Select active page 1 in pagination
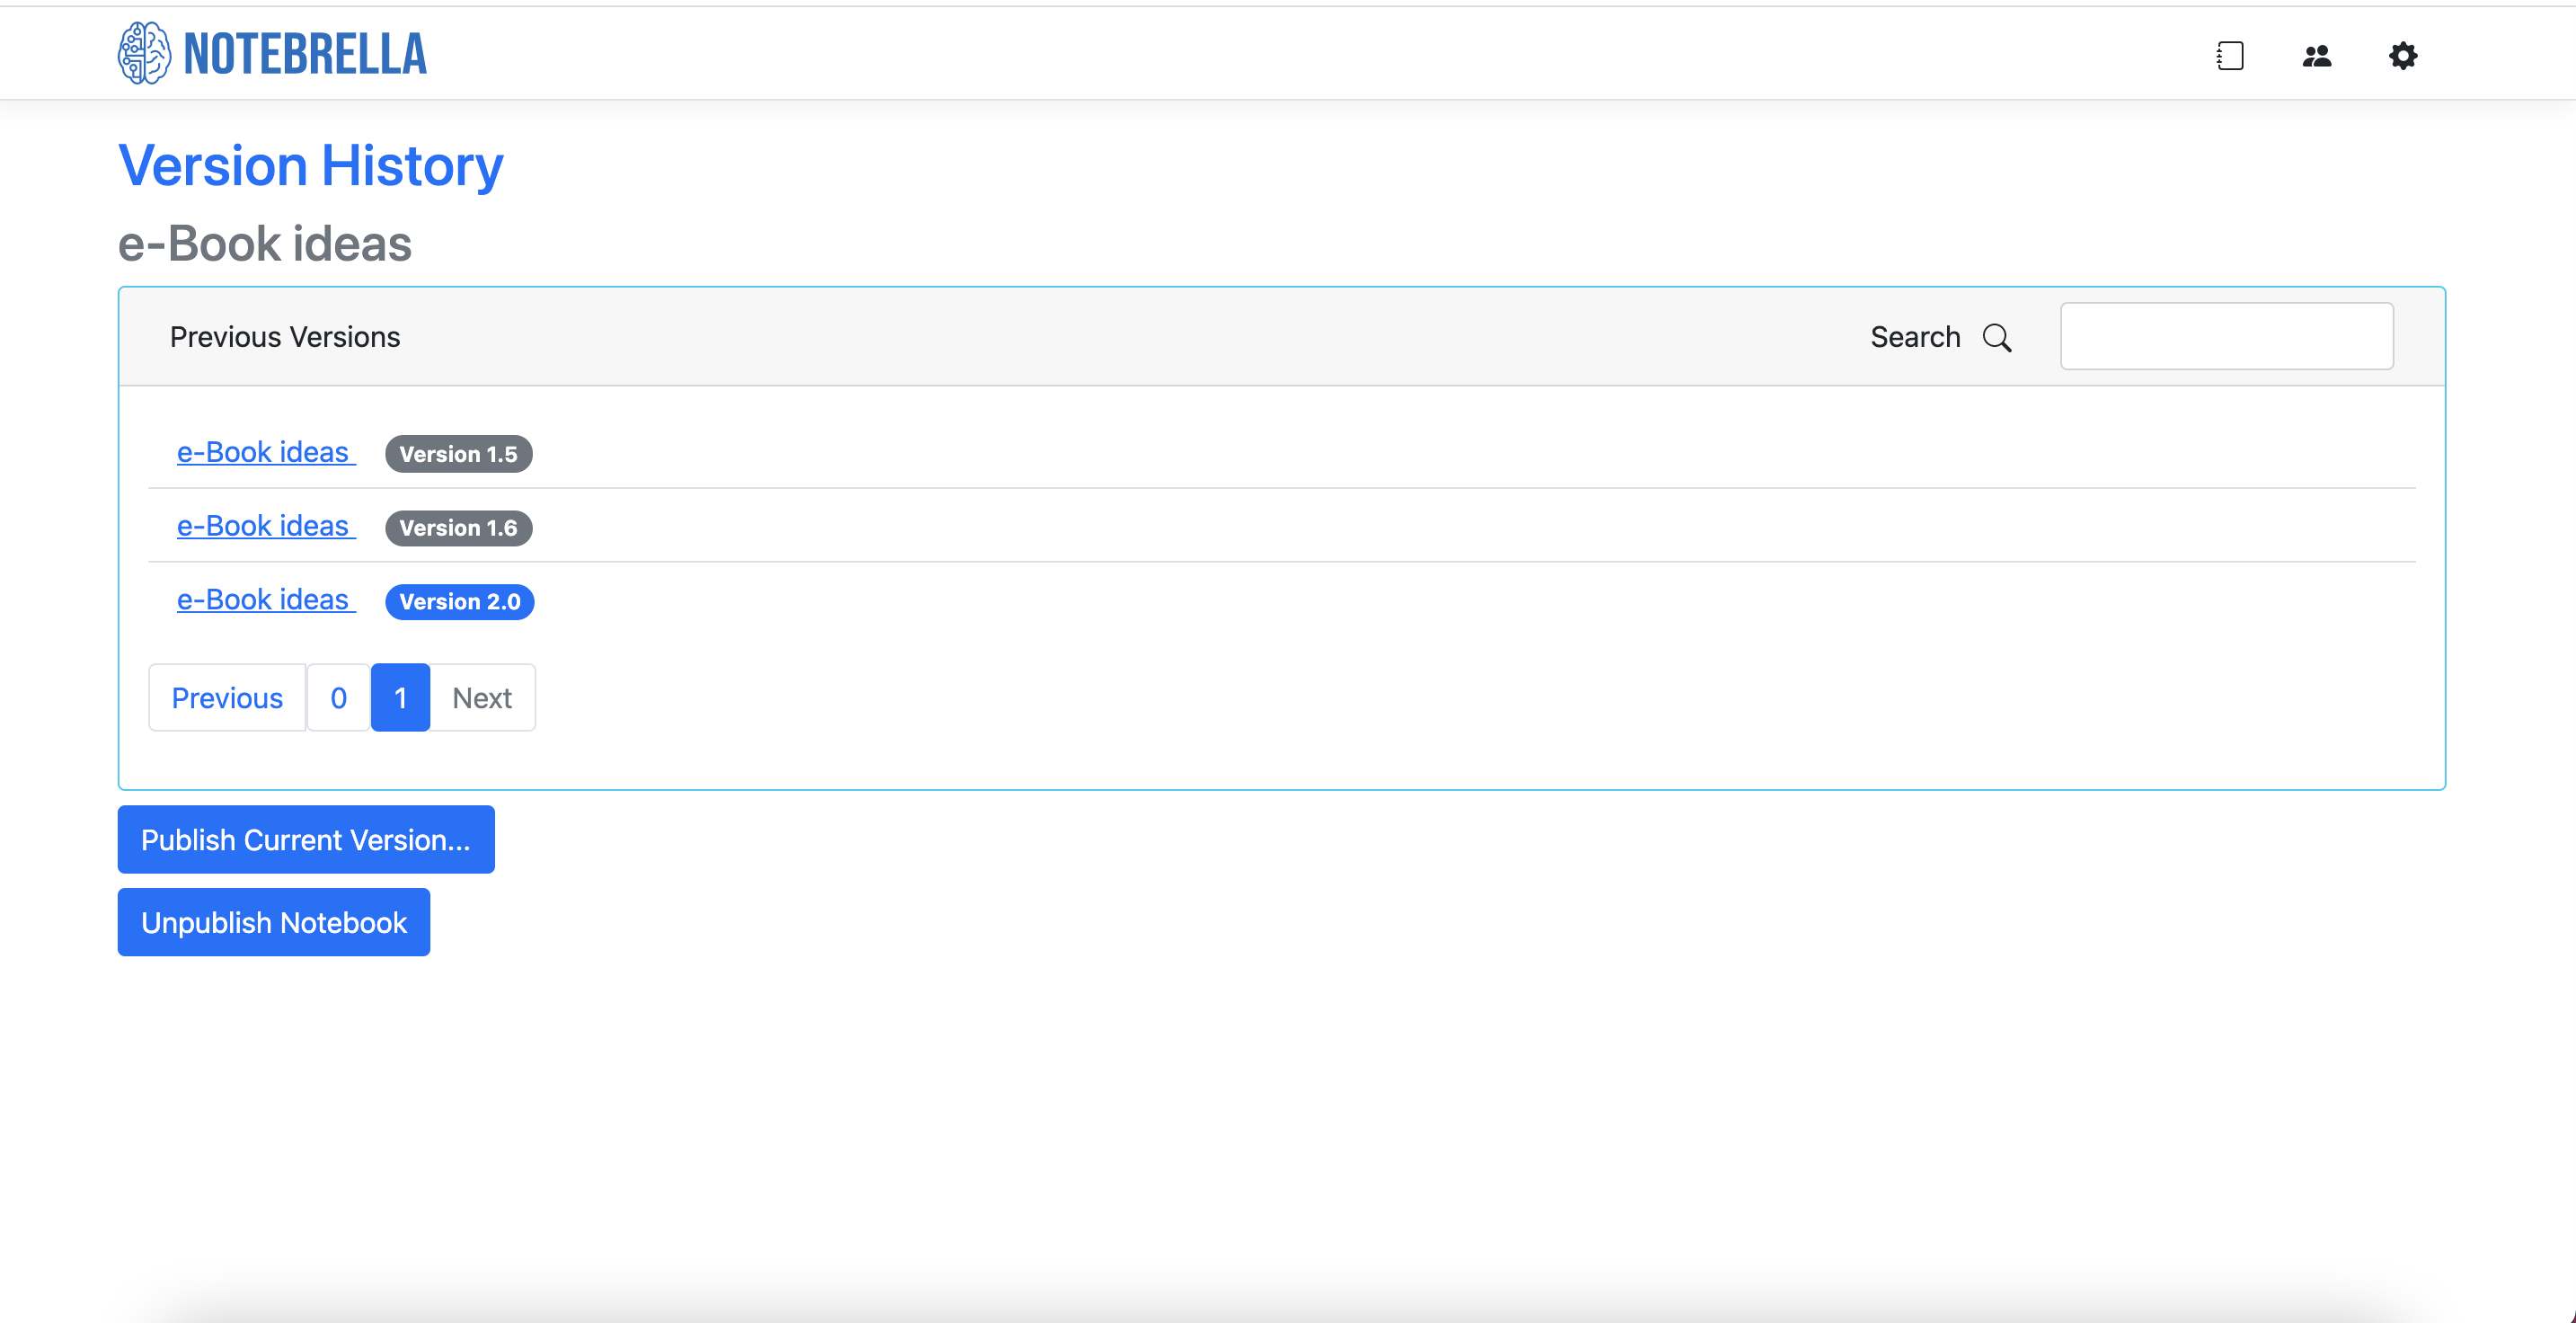The width and height of the screenshot is (2576, 1323). pos(400,698)
